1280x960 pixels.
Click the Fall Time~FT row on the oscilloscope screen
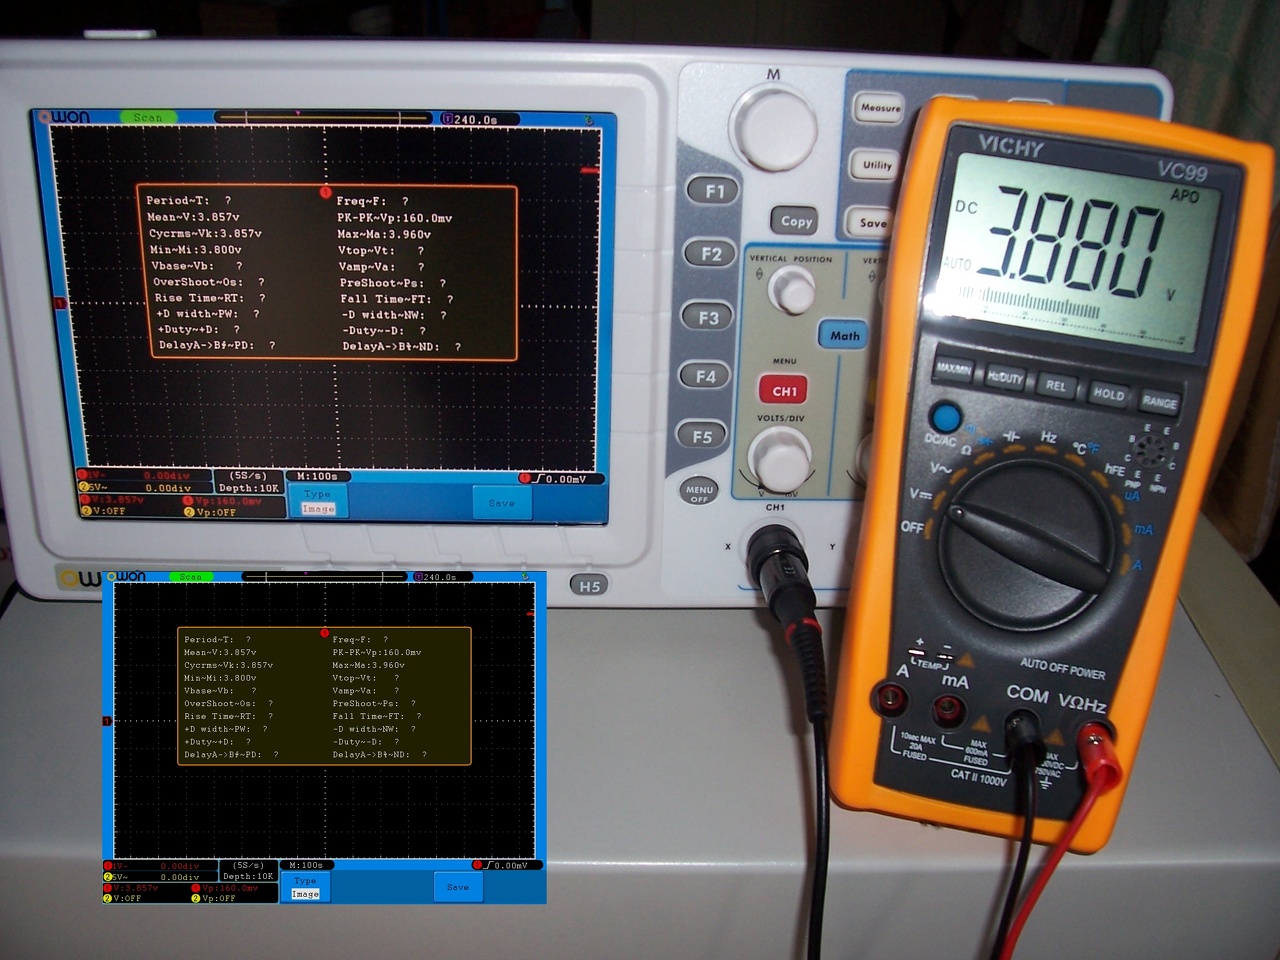[x=397, y=299]
